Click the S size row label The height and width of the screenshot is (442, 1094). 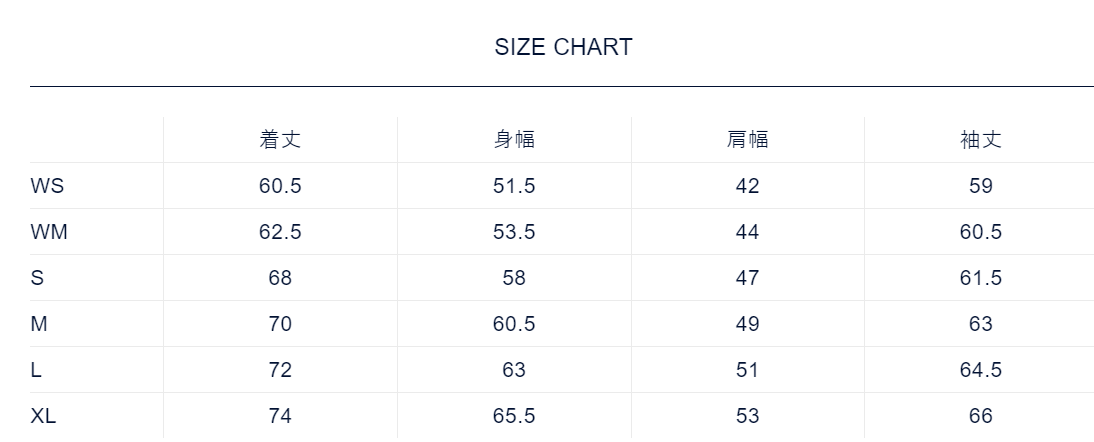pos(37,278)
